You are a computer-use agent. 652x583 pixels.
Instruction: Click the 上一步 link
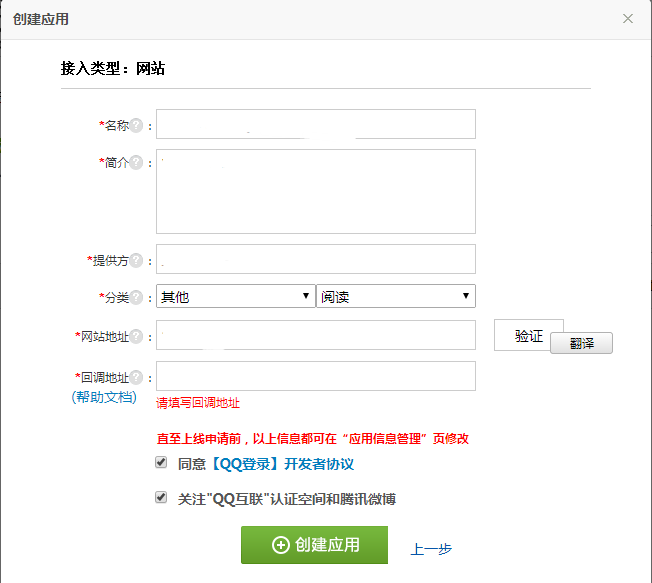click(x=431, y=549)
